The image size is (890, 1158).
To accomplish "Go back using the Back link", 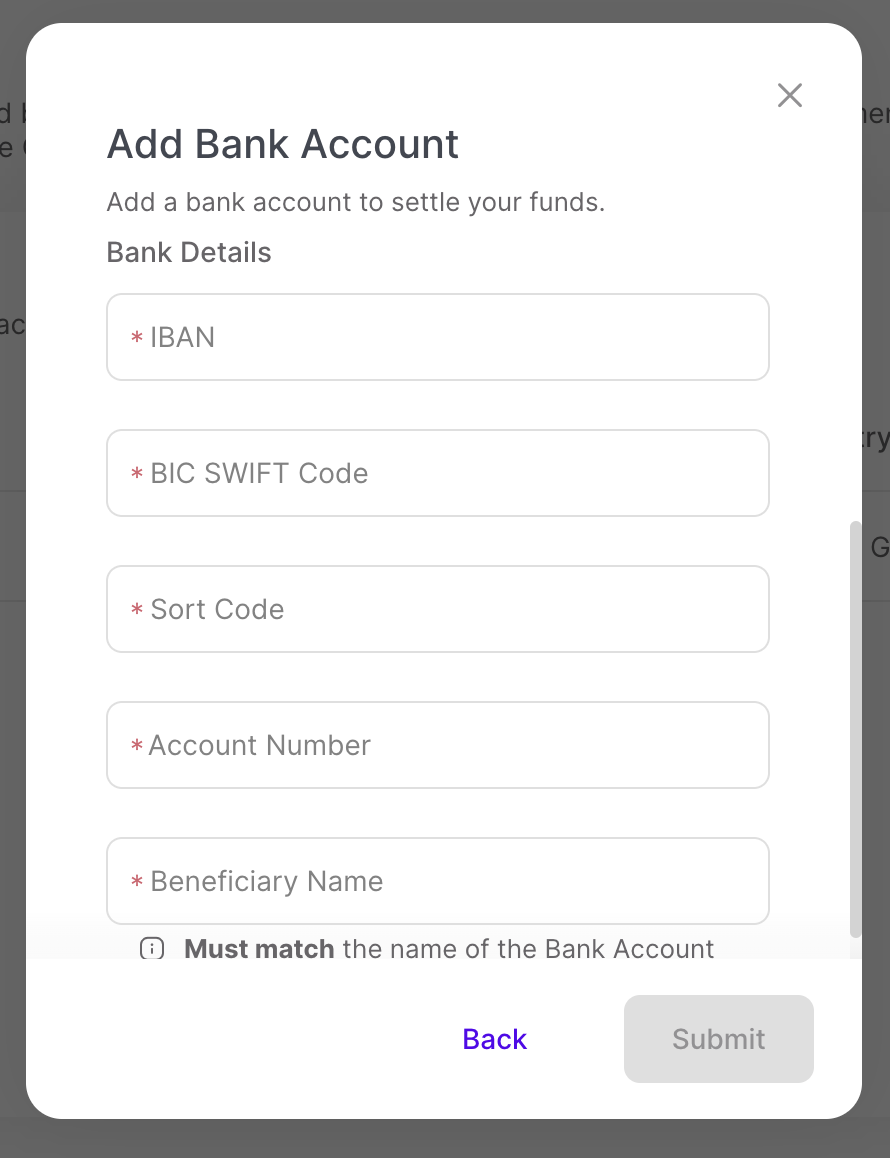I will tap(494, 1039).
